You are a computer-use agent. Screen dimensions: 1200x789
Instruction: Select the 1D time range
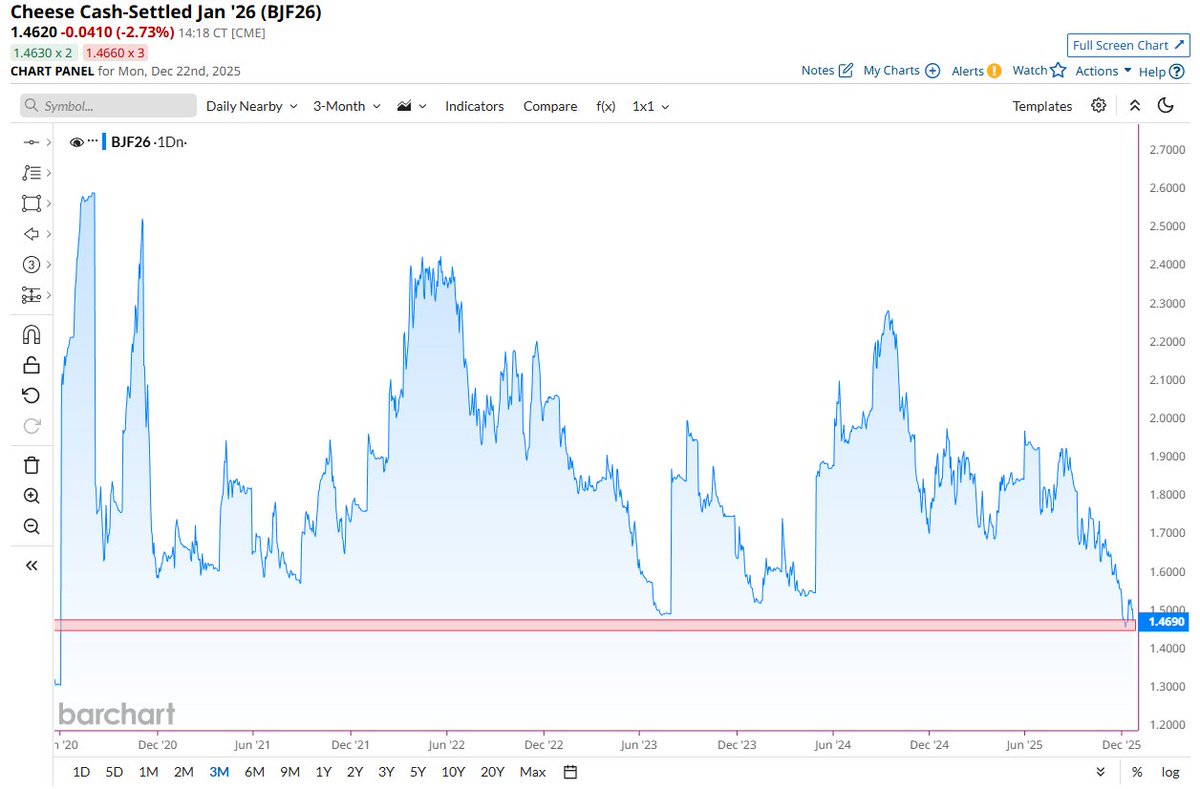[x=82, y=772]
